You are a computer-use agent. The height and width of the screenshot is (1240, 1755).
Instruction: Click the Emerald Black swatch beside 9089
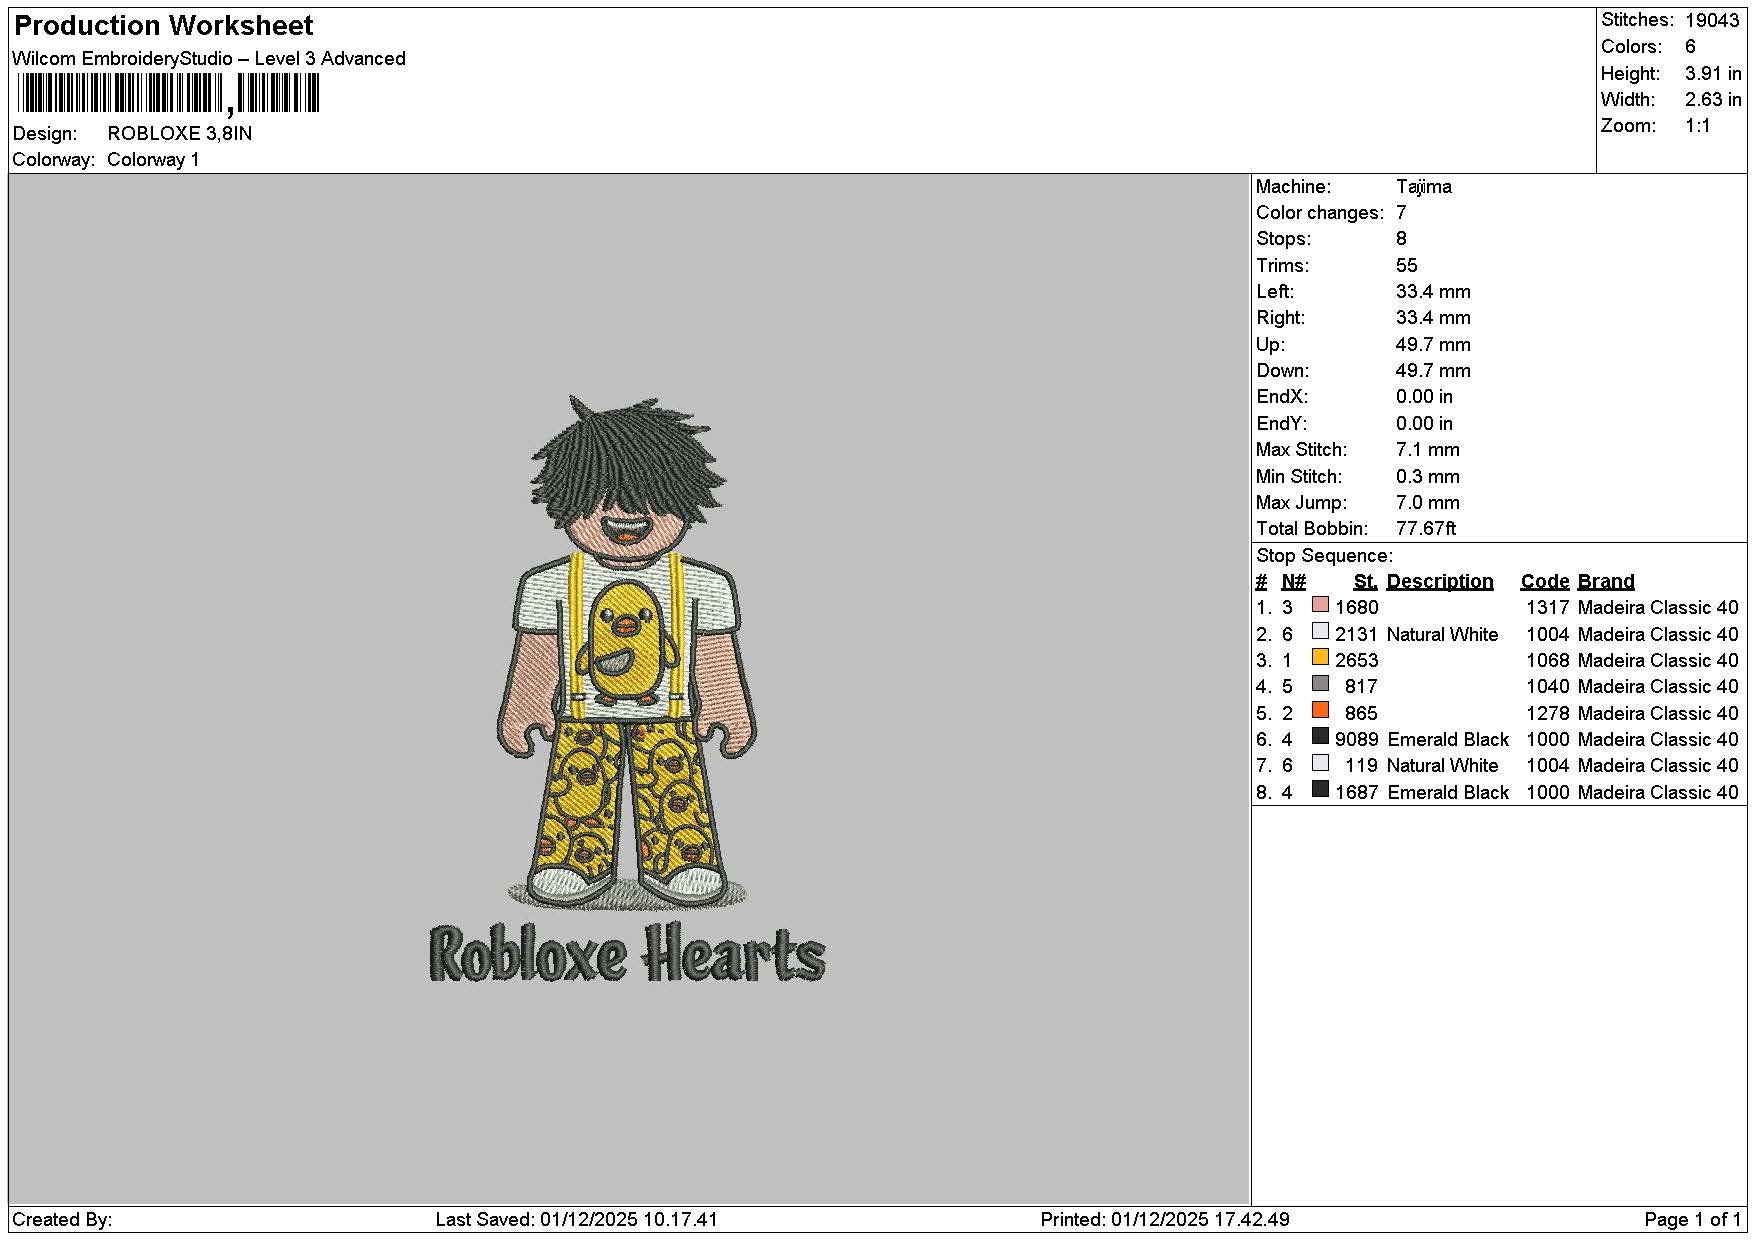point(1320,737)
